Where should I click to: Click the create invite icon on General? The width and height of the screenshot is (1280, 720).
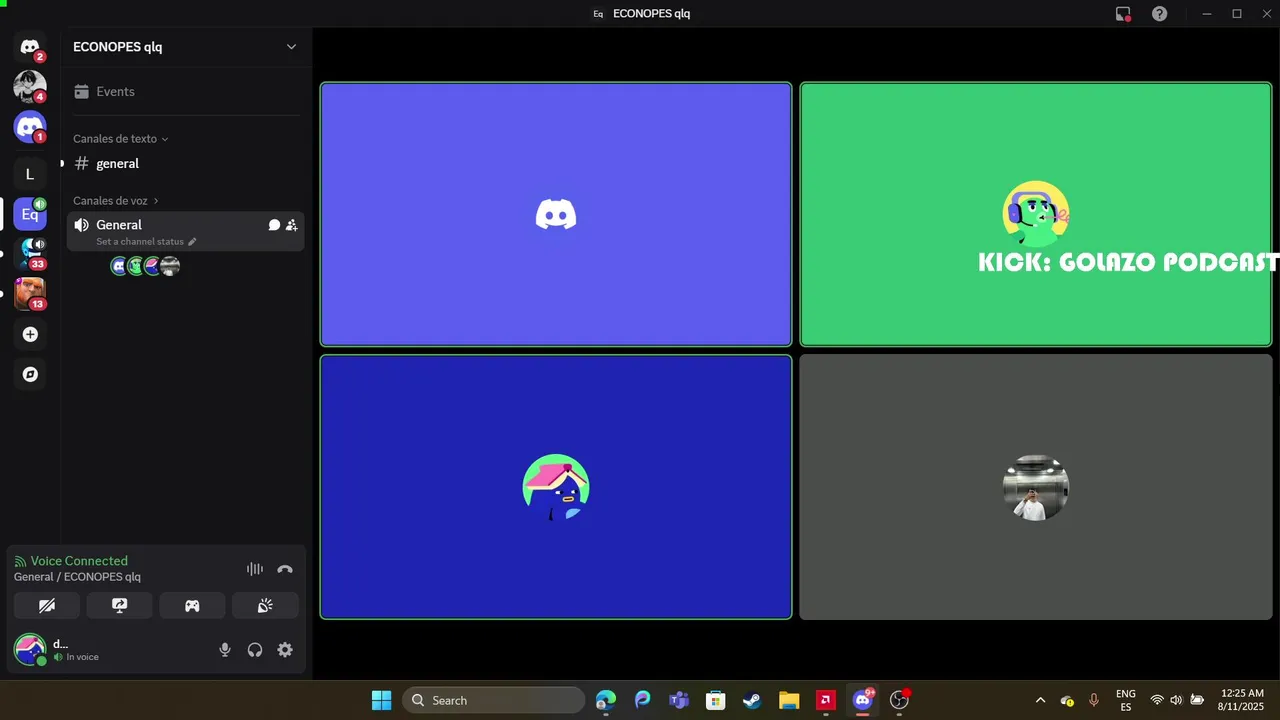pos(291,225)
